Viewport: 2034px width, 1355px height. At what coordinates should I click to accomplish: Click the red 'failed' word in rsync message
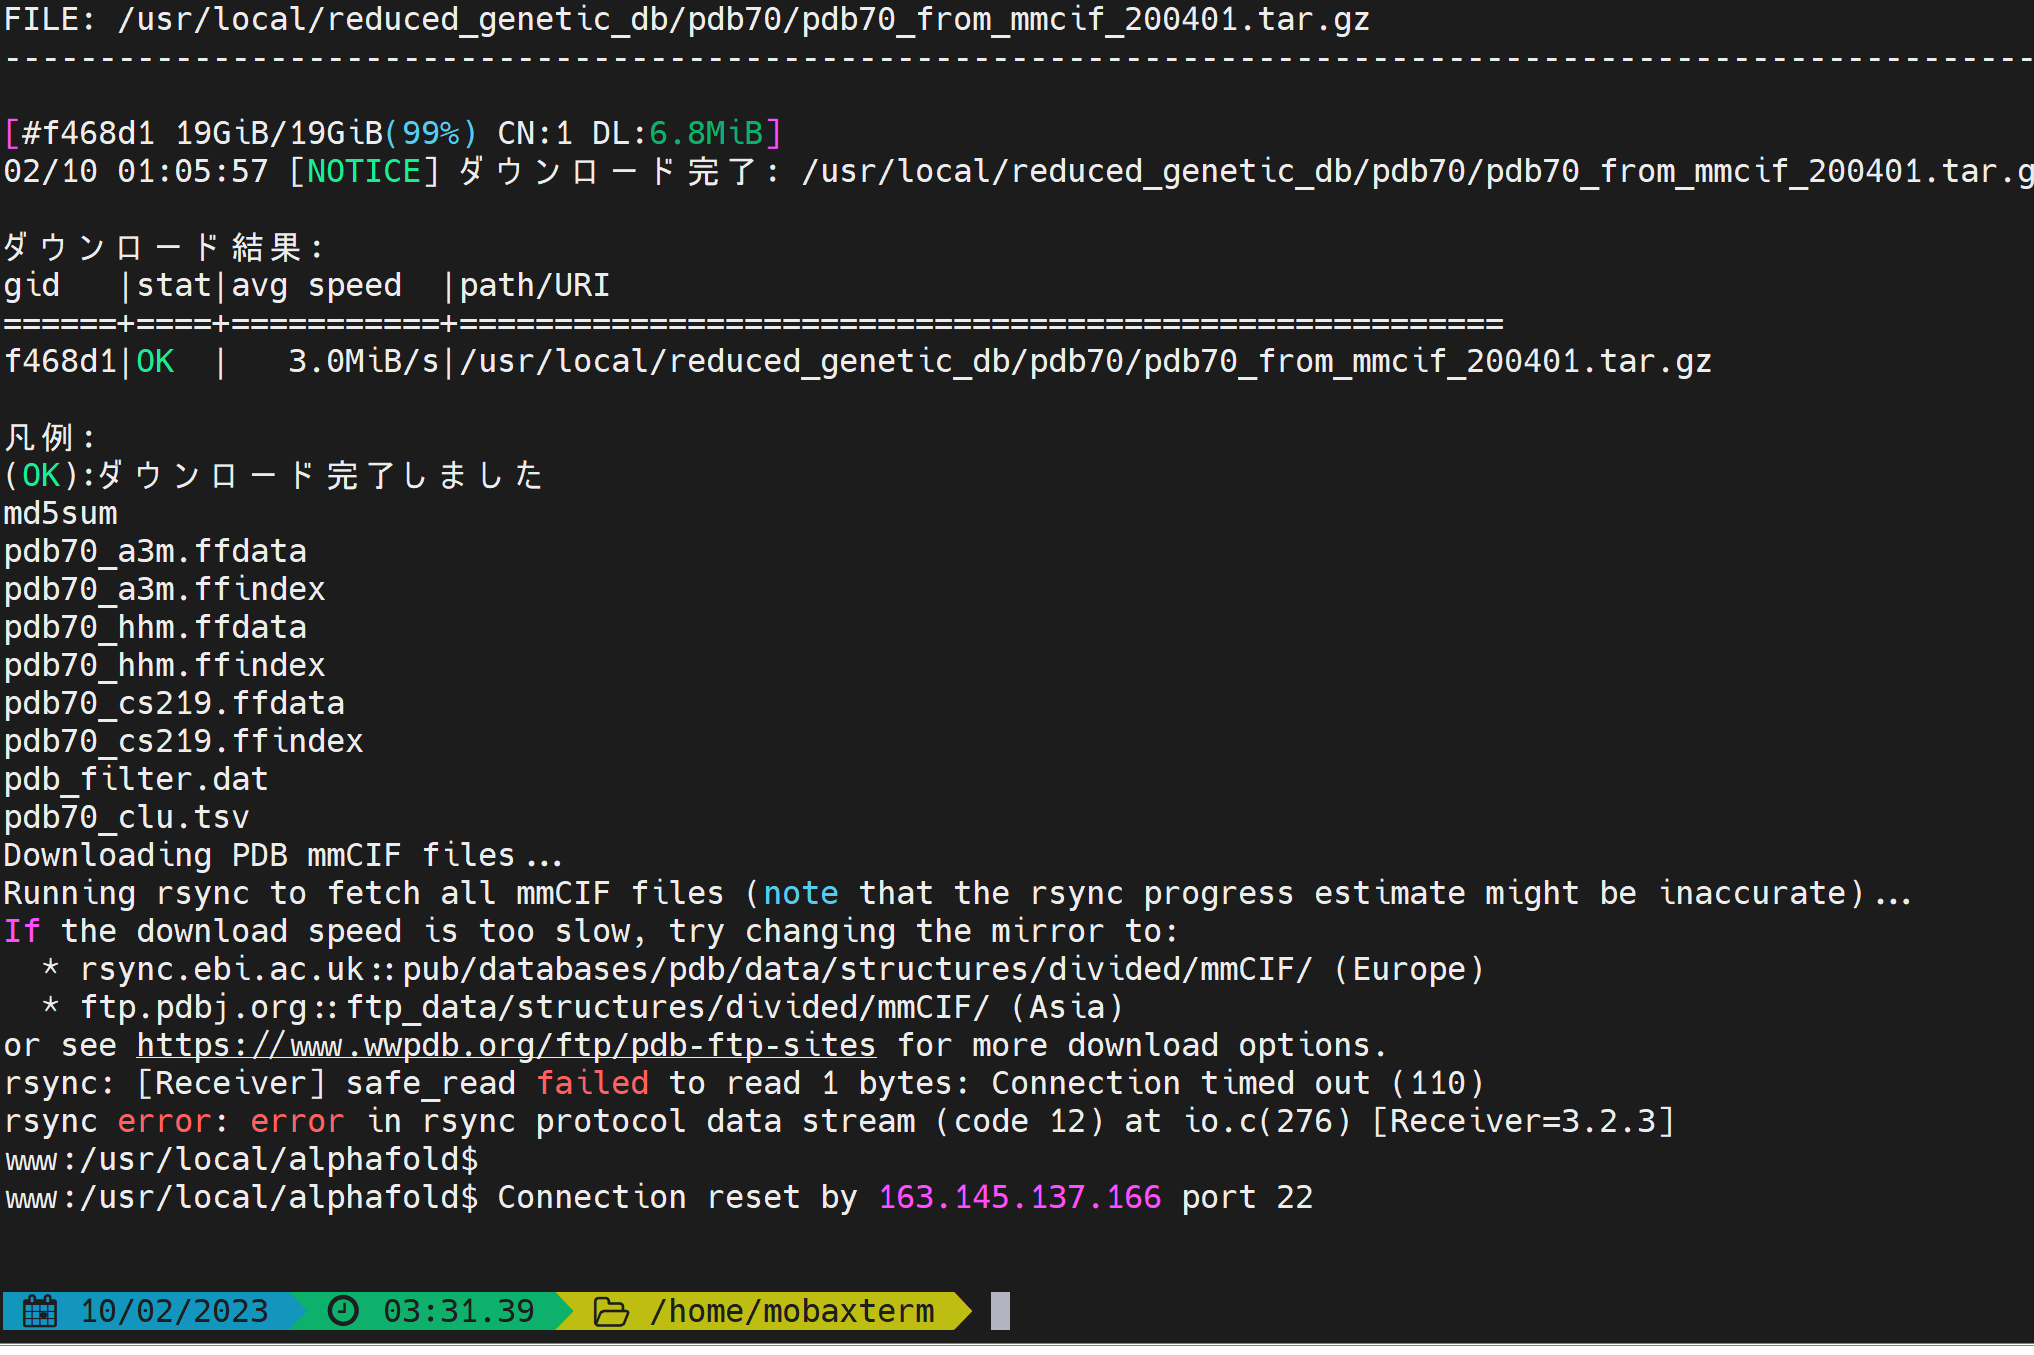click(x=592, y=1083)
